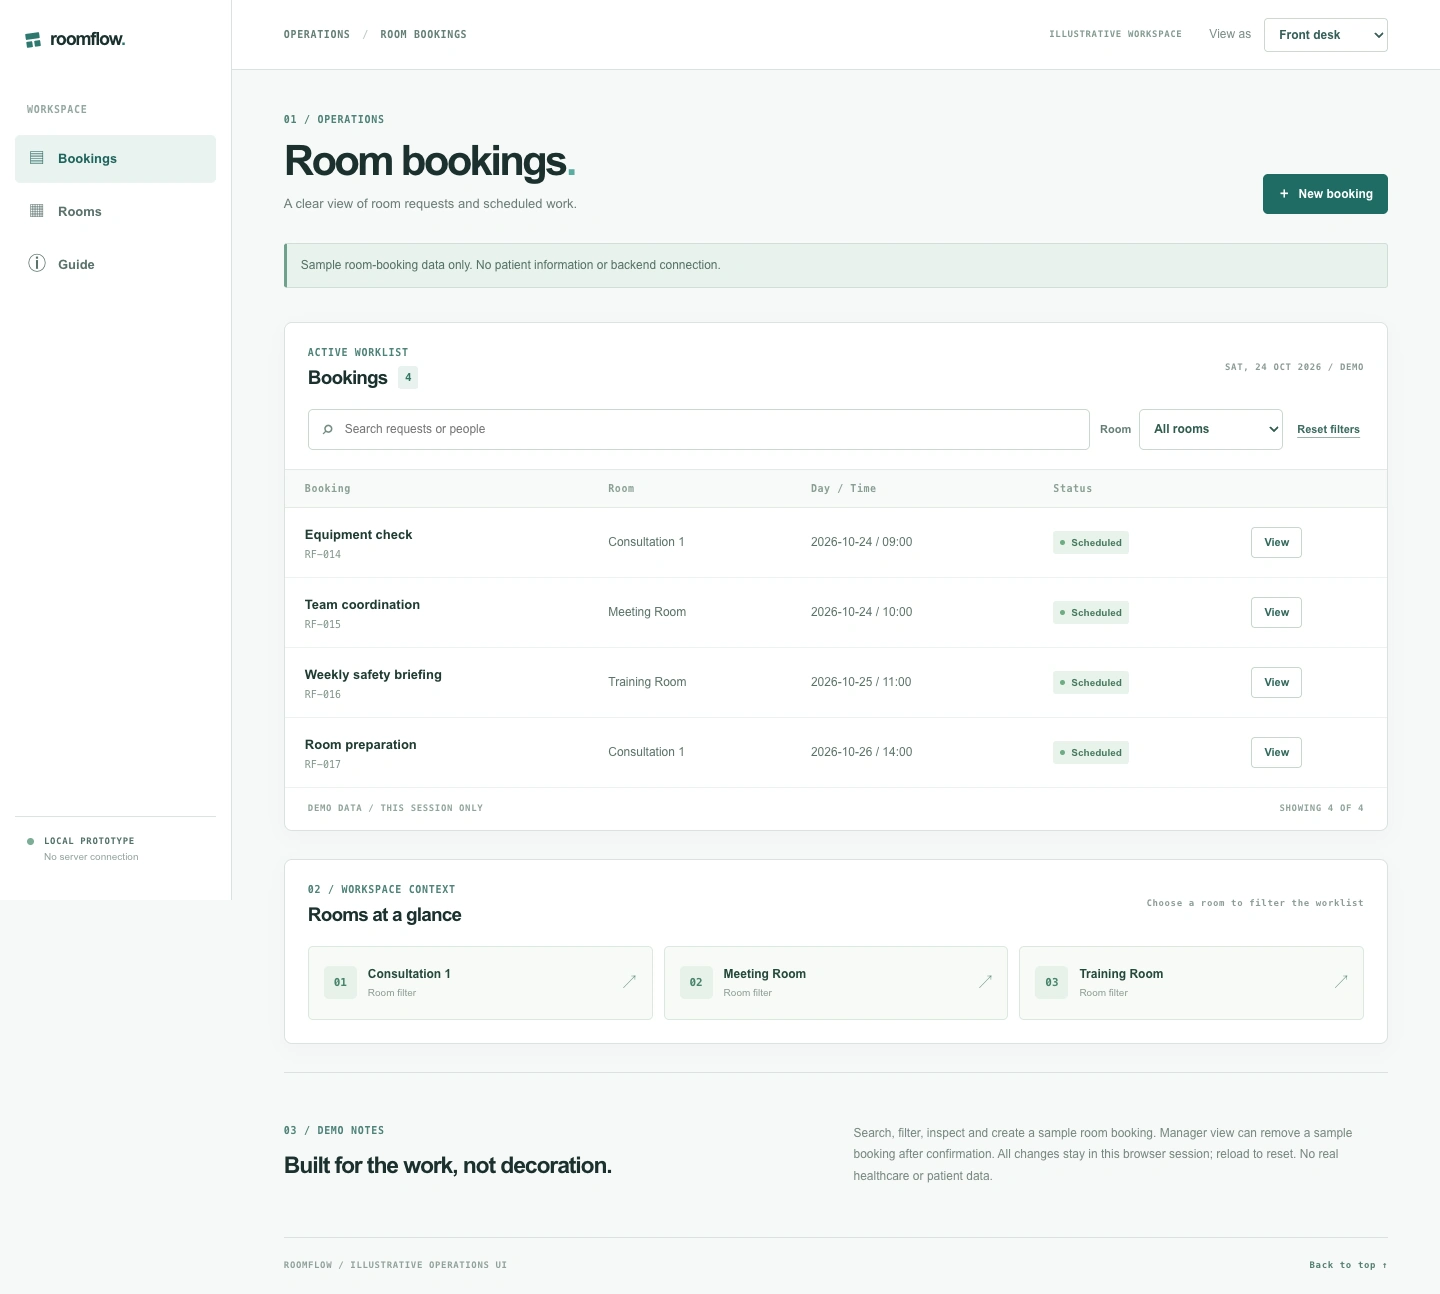View the Room preparation booking
The image size is (1440, 1294).
(x=1276, y=752)
